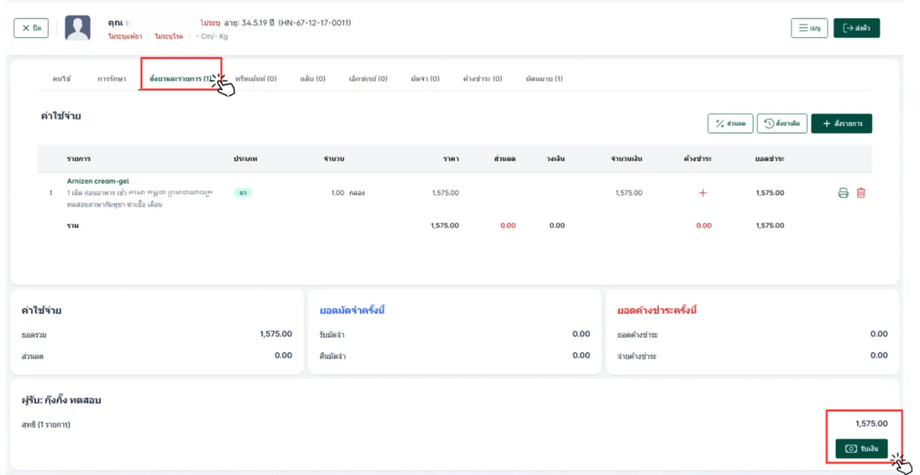920x475 pixels.
Task: Switch to the คนไข้ tab
Action: tap(62, 79)
